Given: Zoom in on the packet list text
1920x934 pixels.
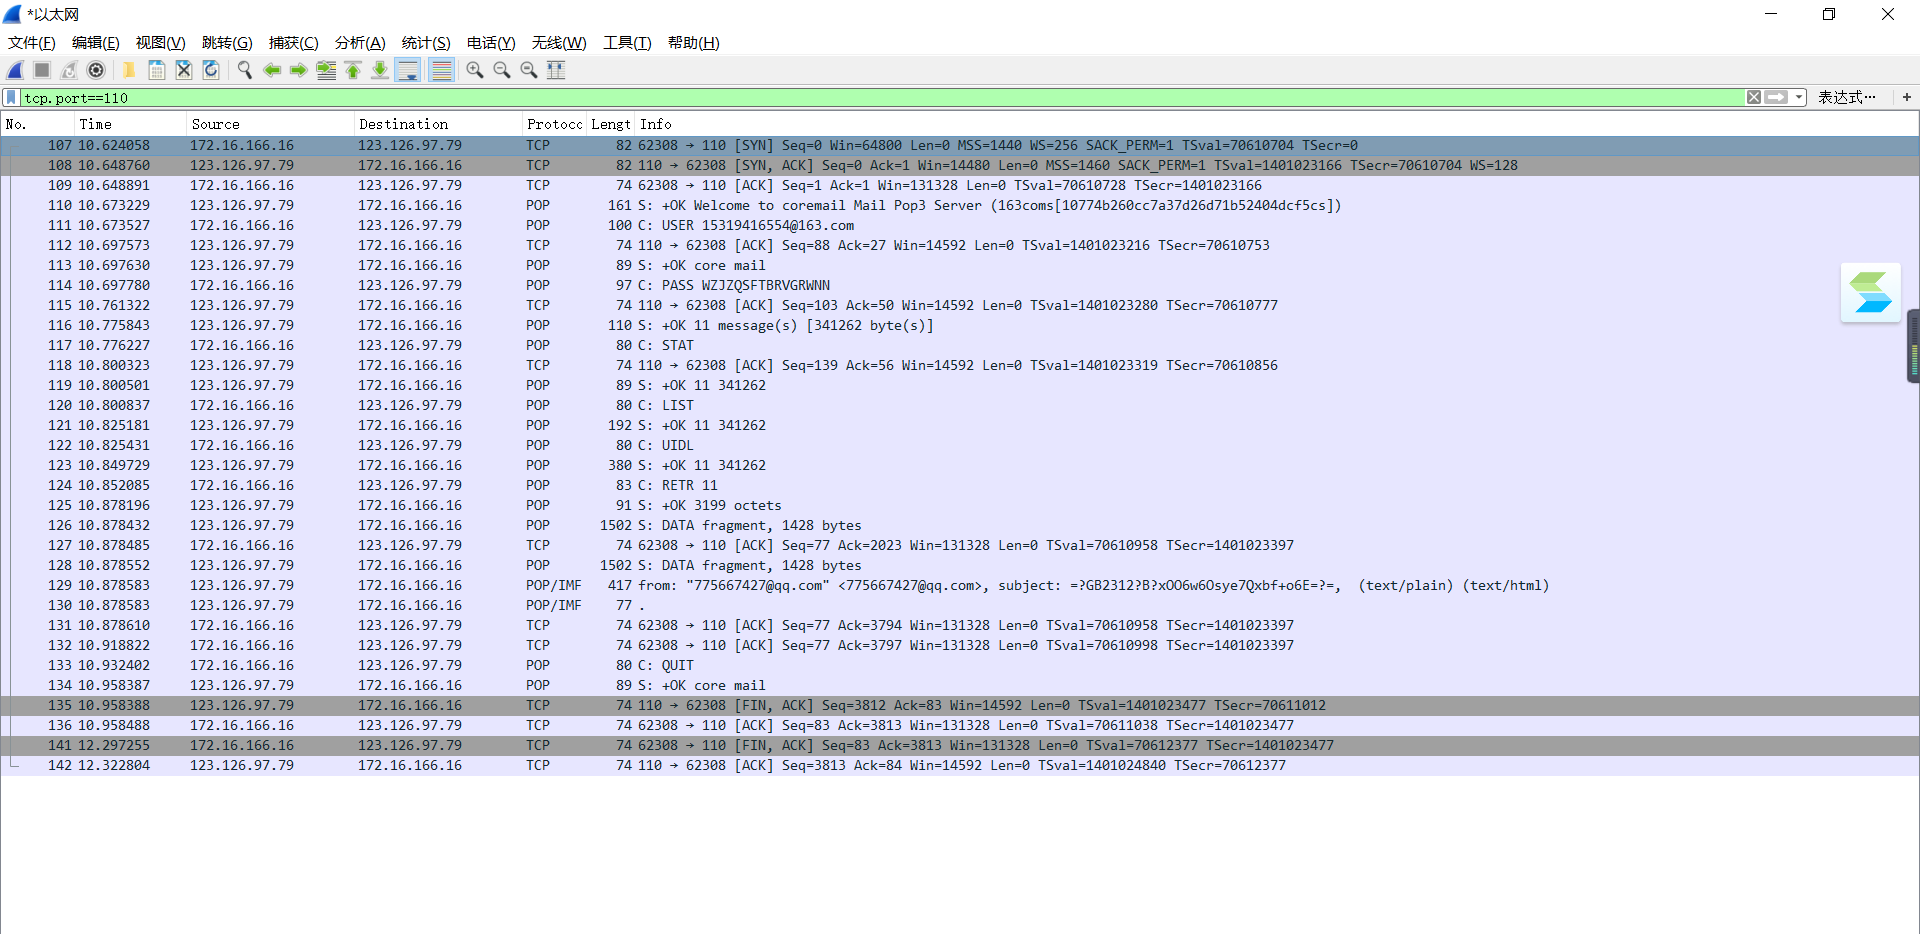Looking at the screenshot, I should coord(474,70).
